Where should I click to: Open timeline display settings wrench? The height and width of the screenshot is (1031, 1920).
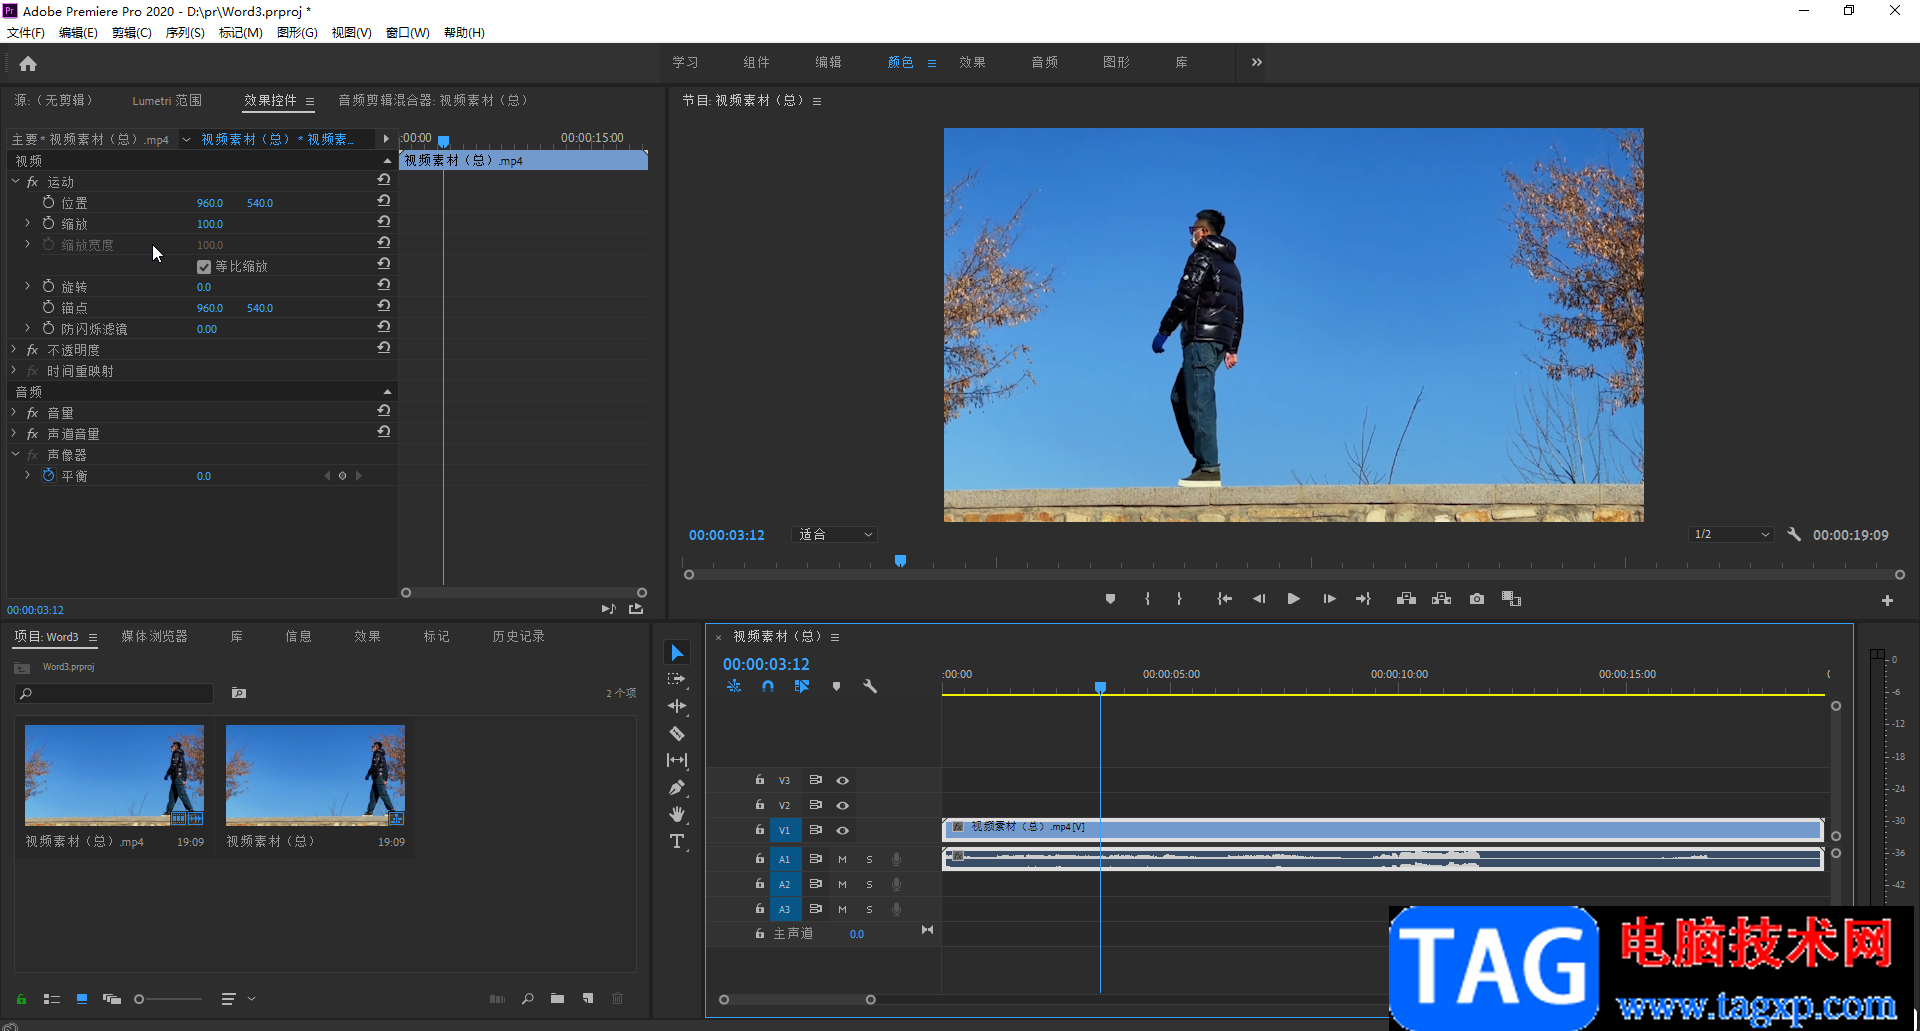870,686
